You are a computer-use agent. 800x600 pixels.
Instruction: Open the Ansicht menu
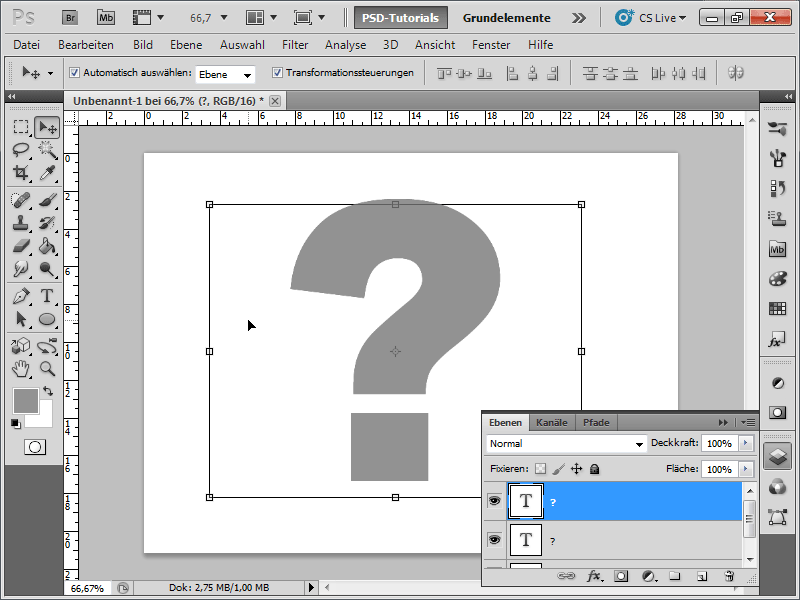coord(435,45)
